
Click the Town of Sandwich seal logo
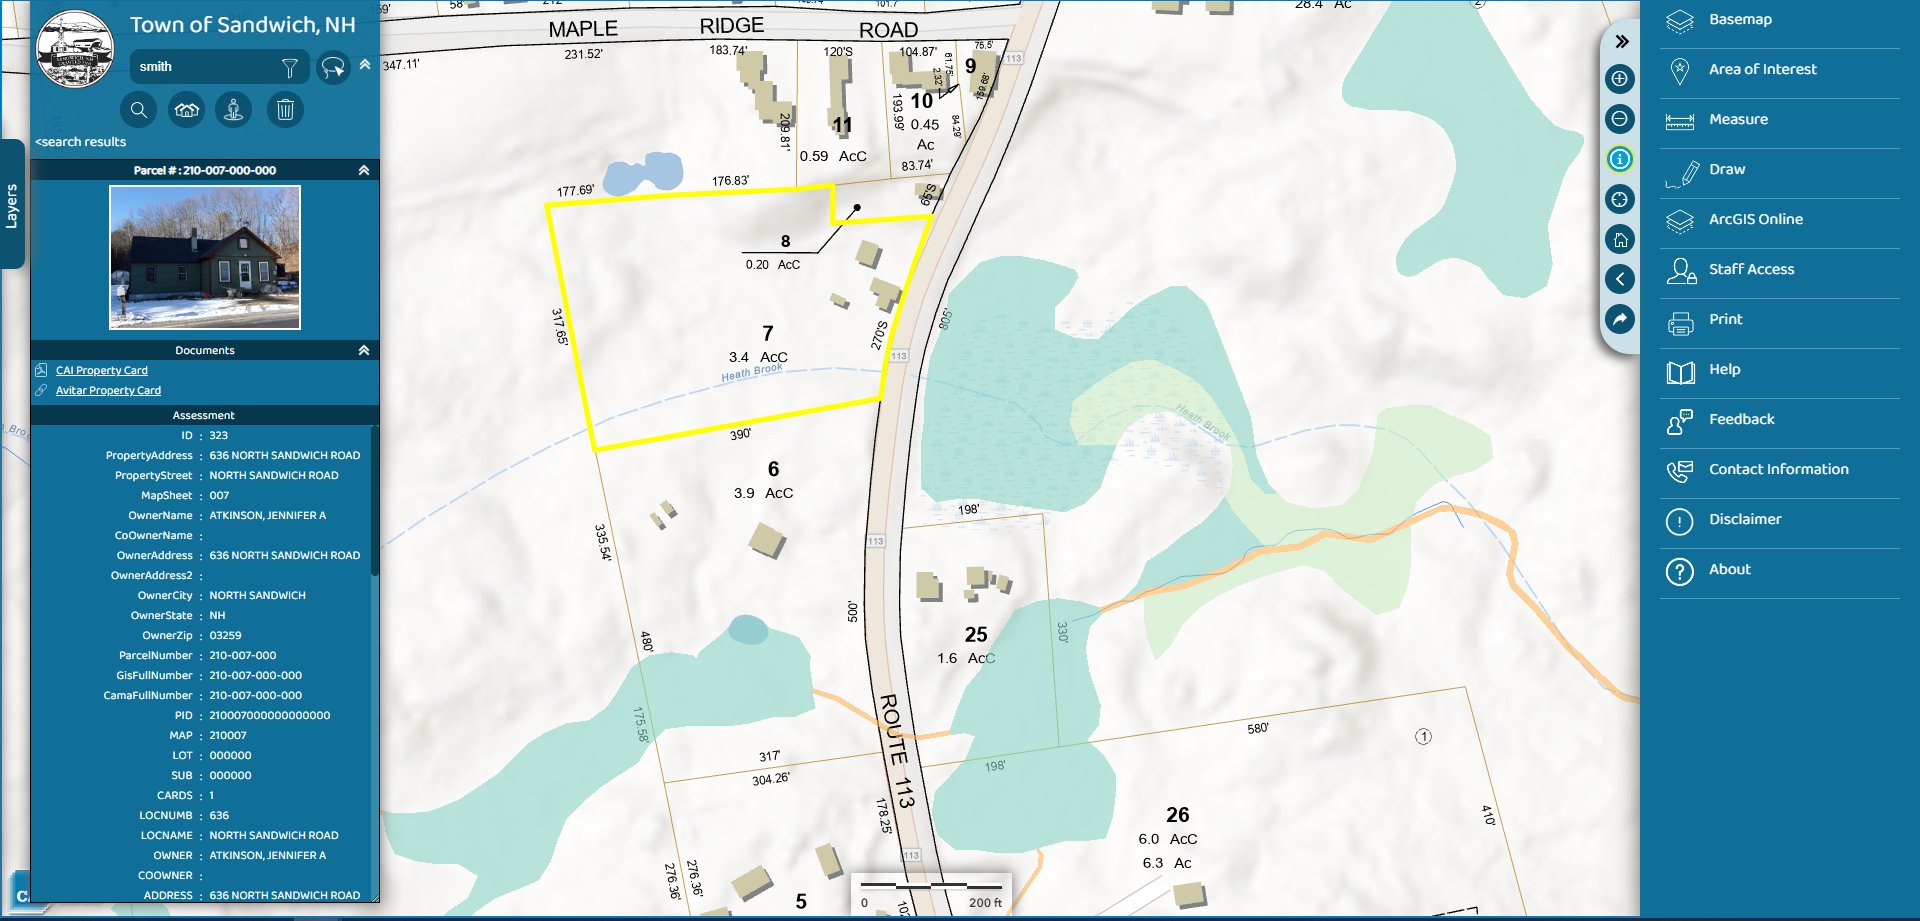[x=75, y=49]
